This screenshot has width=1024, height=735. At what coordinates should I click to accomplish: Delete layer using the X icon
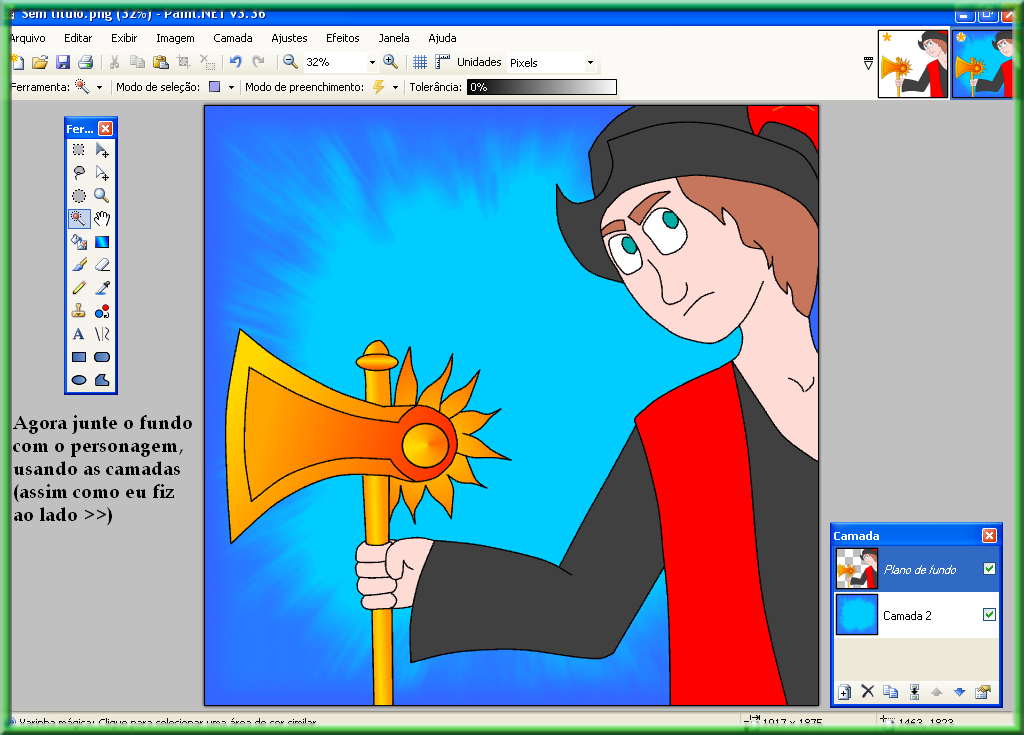pyautogui.click(x=867, y=691)
